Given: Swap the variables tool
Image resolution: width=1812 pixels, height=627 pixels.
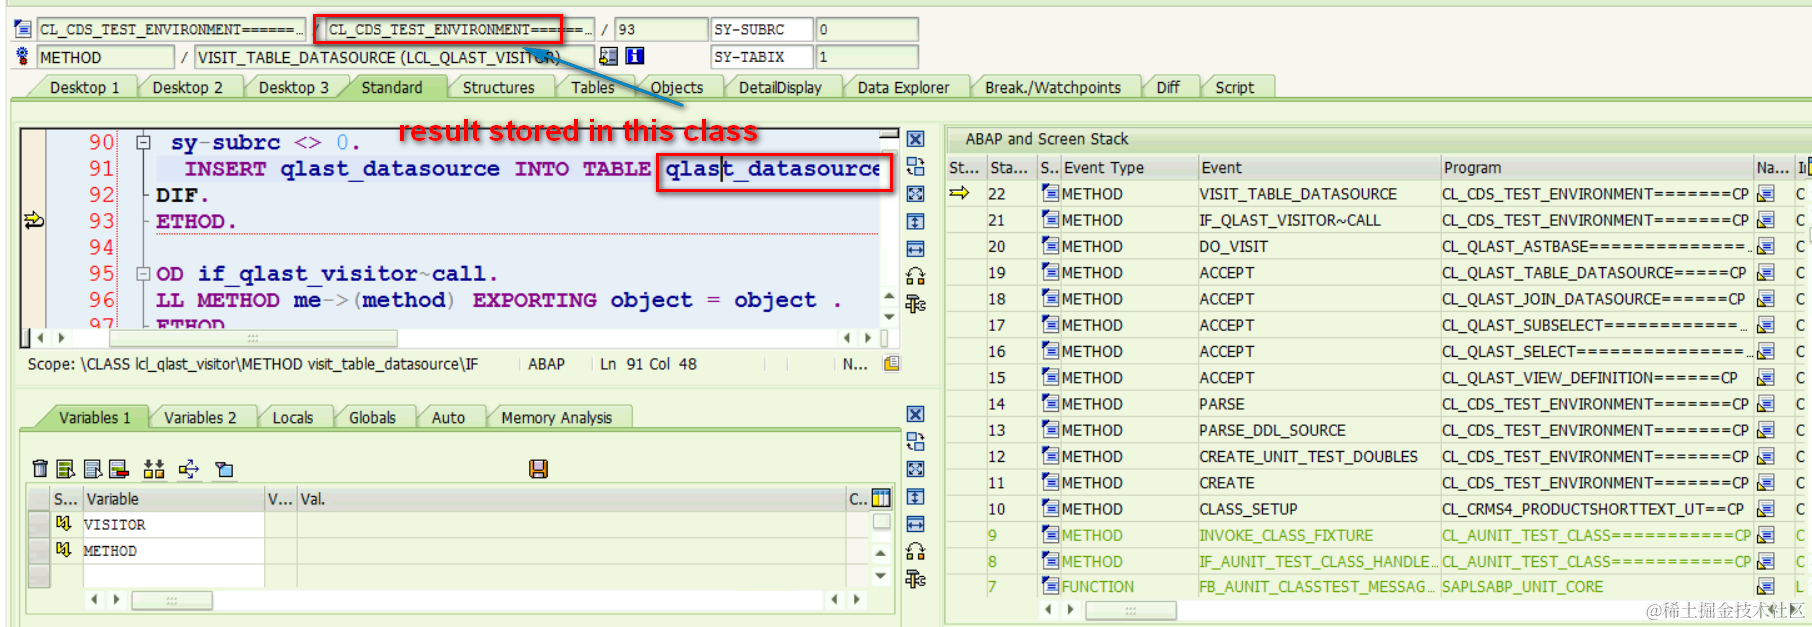Looking at the screenshot, I should [x=915, y=441].
